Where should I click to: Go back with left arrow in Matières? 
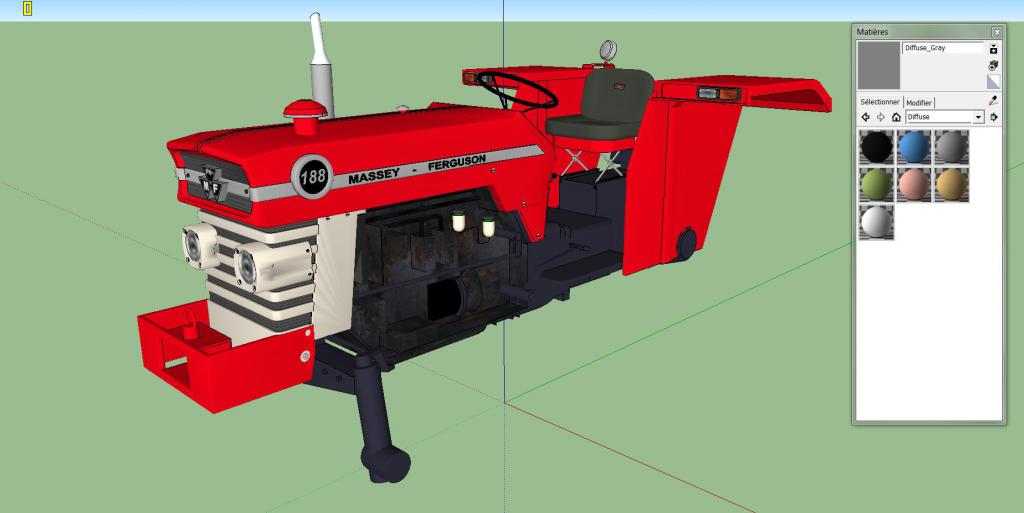(865, 117)
